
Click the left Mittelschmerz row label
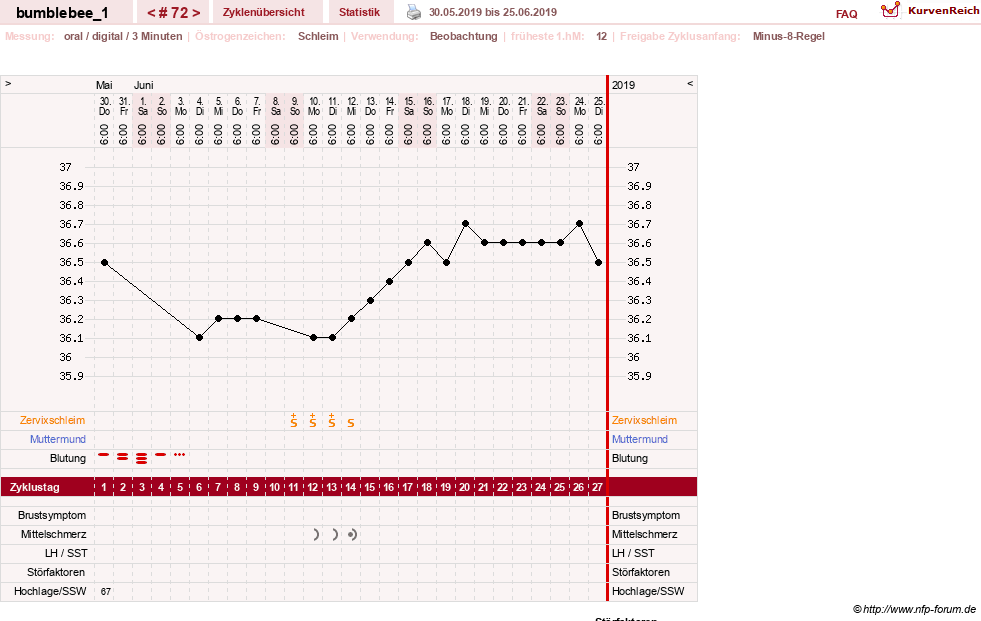click(53, 534)
